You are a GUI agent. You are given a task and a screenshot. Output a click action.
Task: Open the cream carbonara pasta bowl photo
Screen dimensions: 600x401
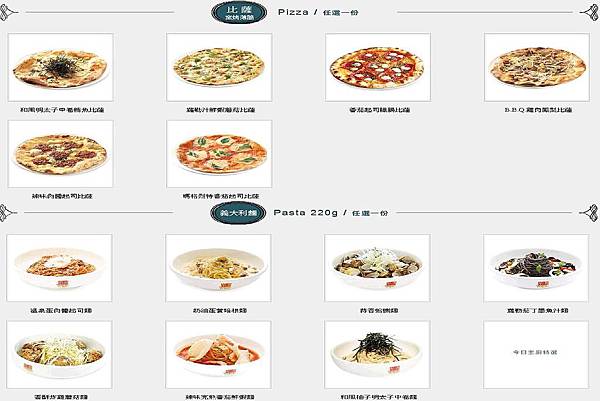218,268
